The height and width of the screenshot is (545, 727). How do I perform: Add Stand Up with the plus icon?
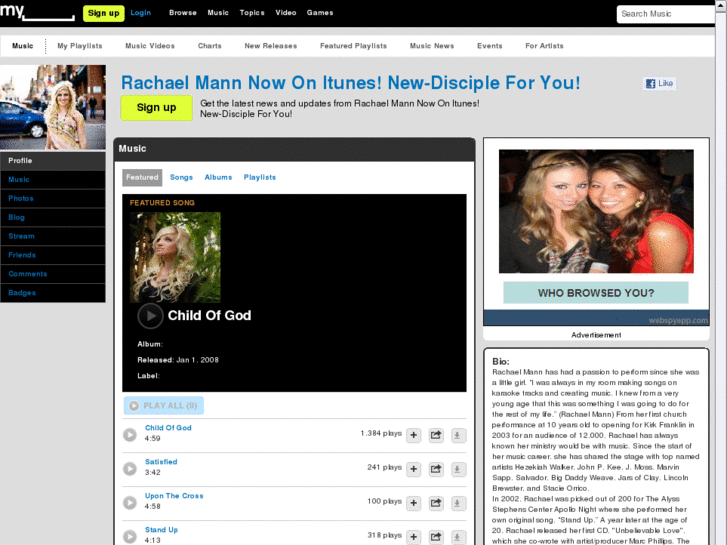coord(414,537)
